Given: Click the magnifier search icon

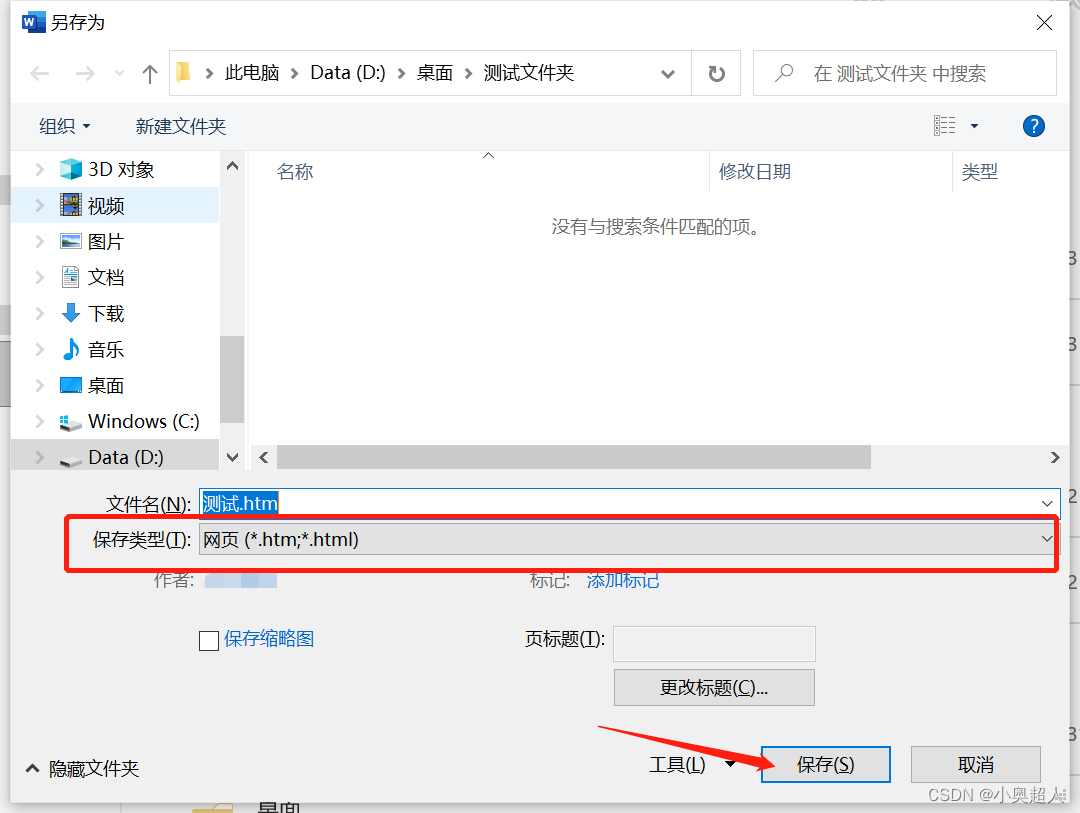Looking at the screenshot, I should (784, 72).
